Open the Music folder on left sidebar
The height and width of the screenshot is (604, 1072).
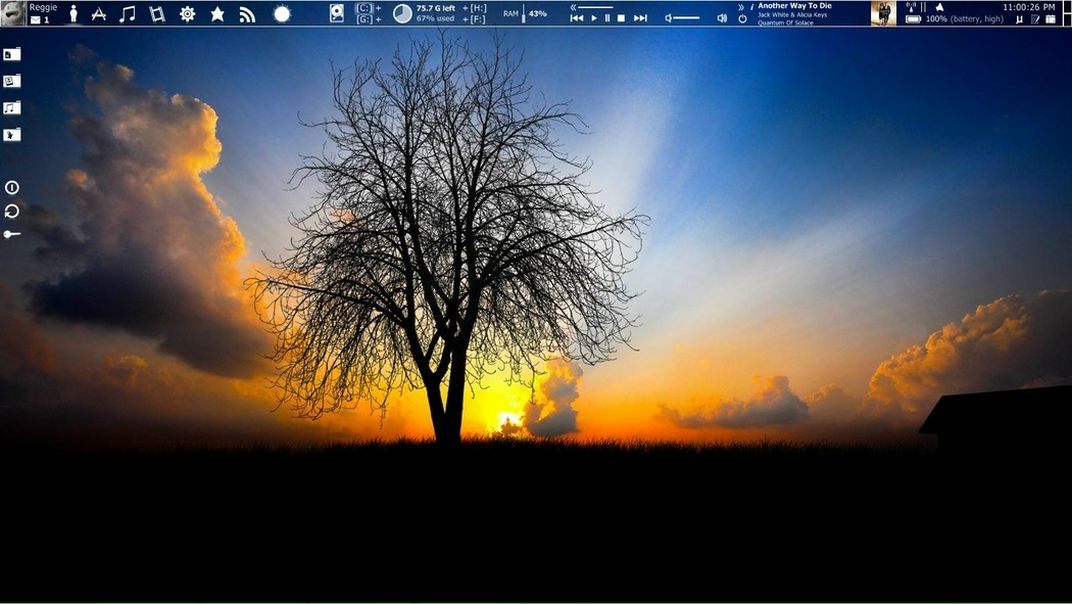[12, 108]
